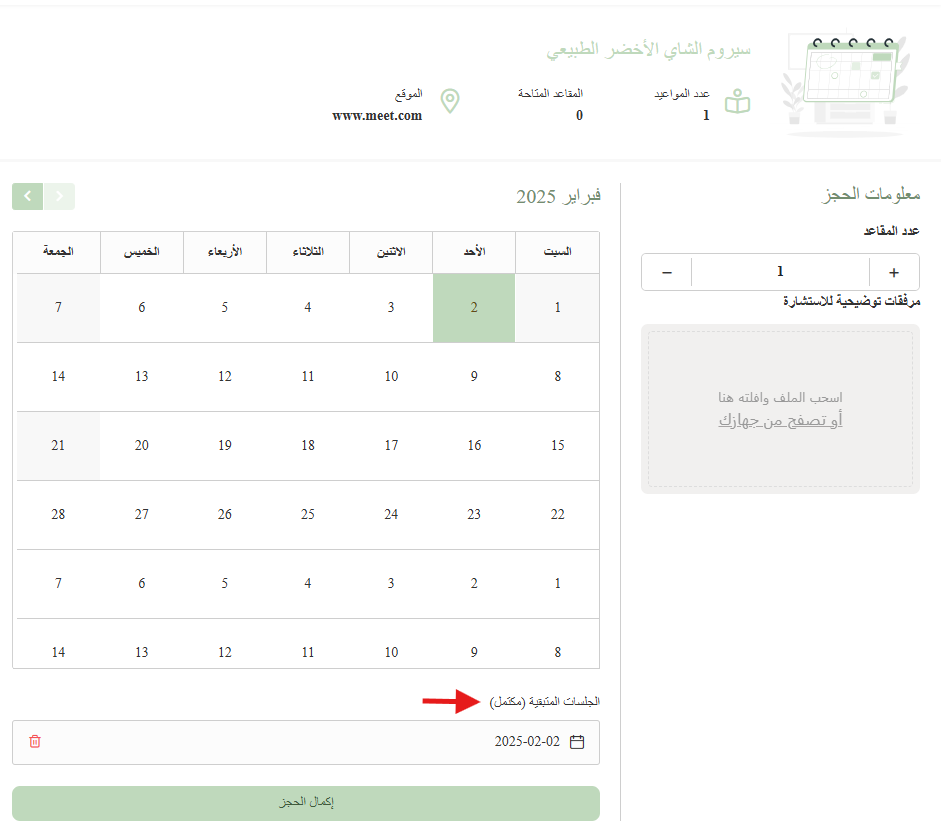
Task: Select day 8 in the second week
Action: (558, 377)
